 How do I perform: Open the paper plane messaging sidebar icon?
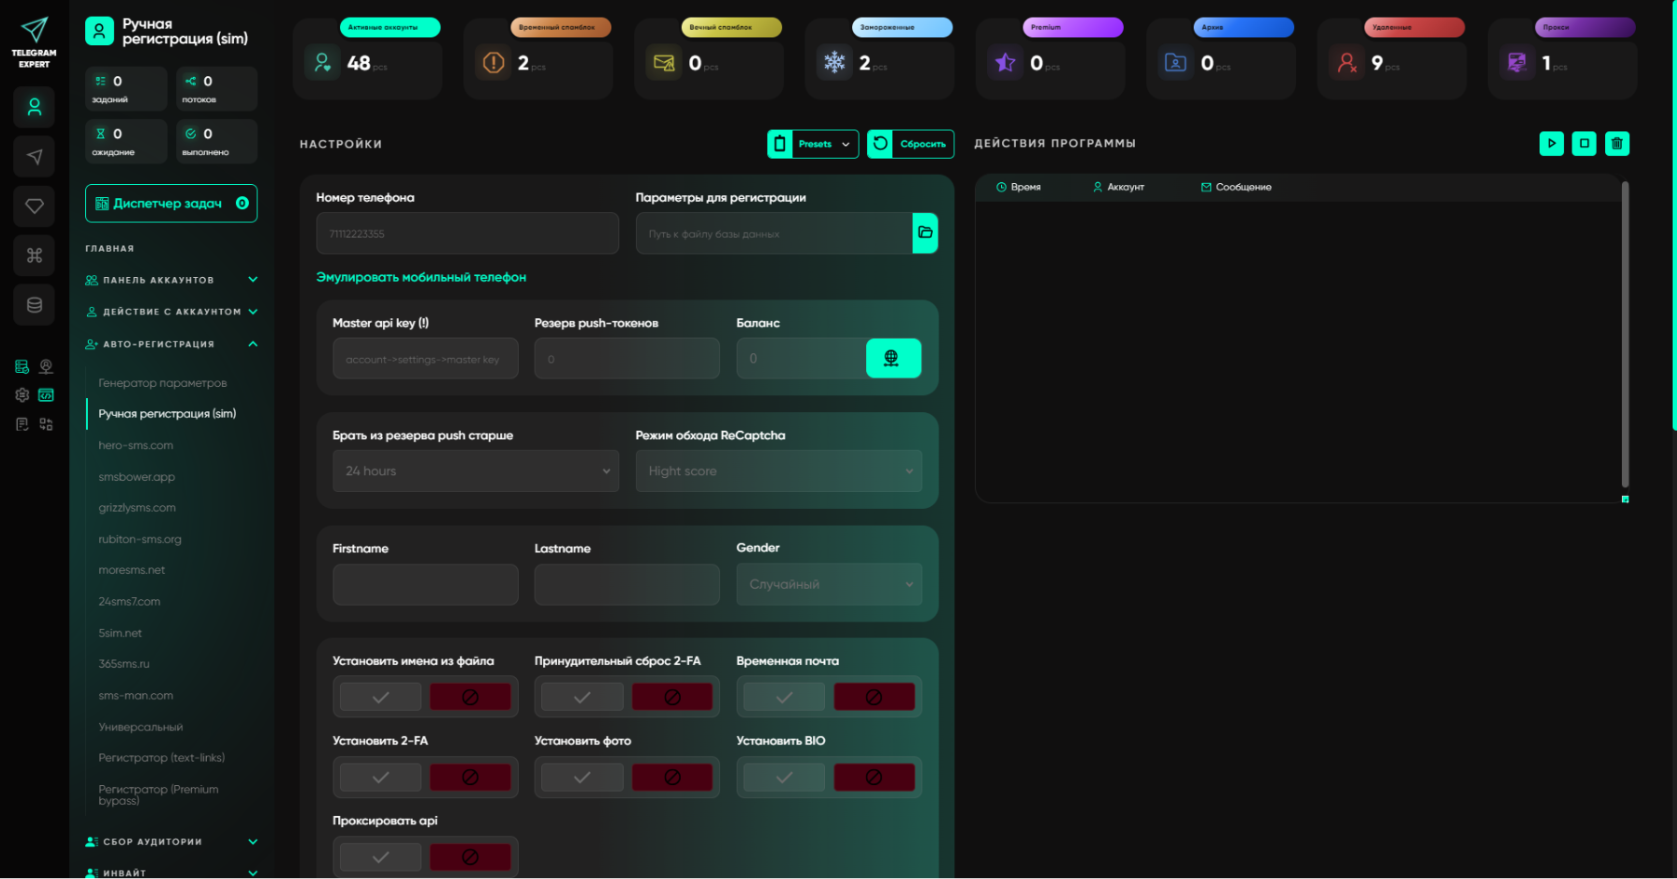[x=34, y=157]
